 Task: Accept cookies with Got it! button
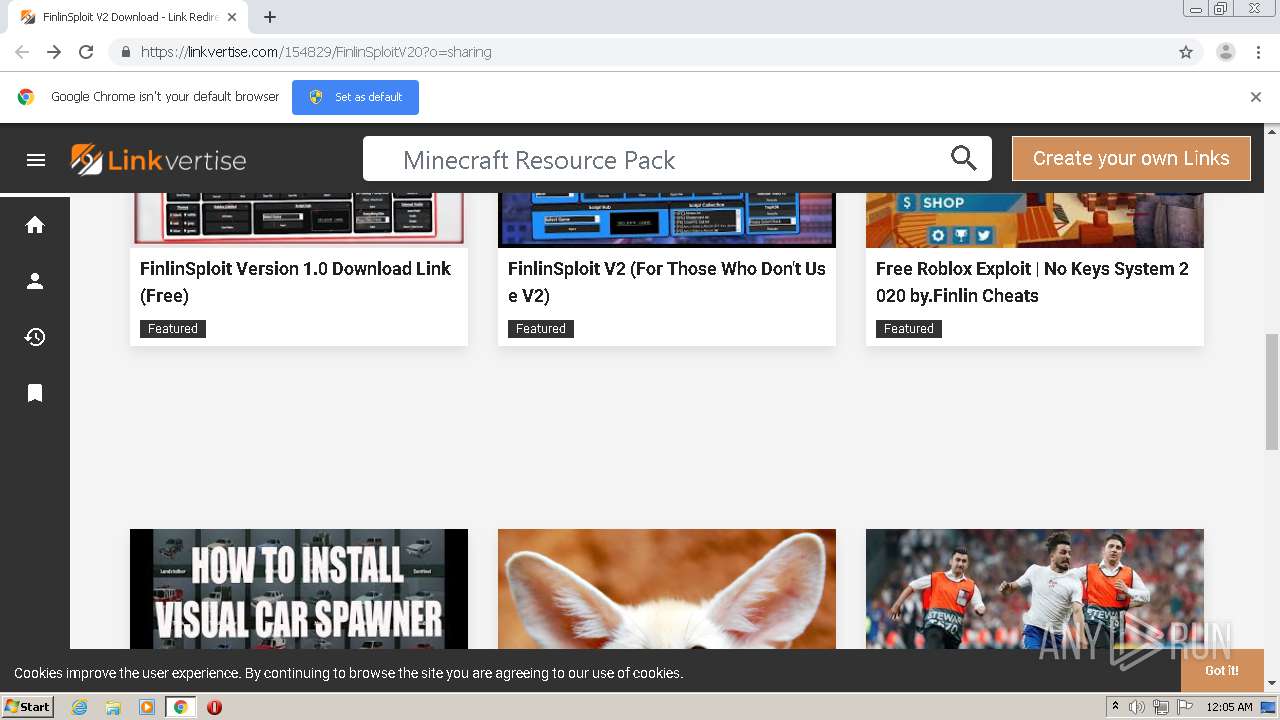point(1221,670)
